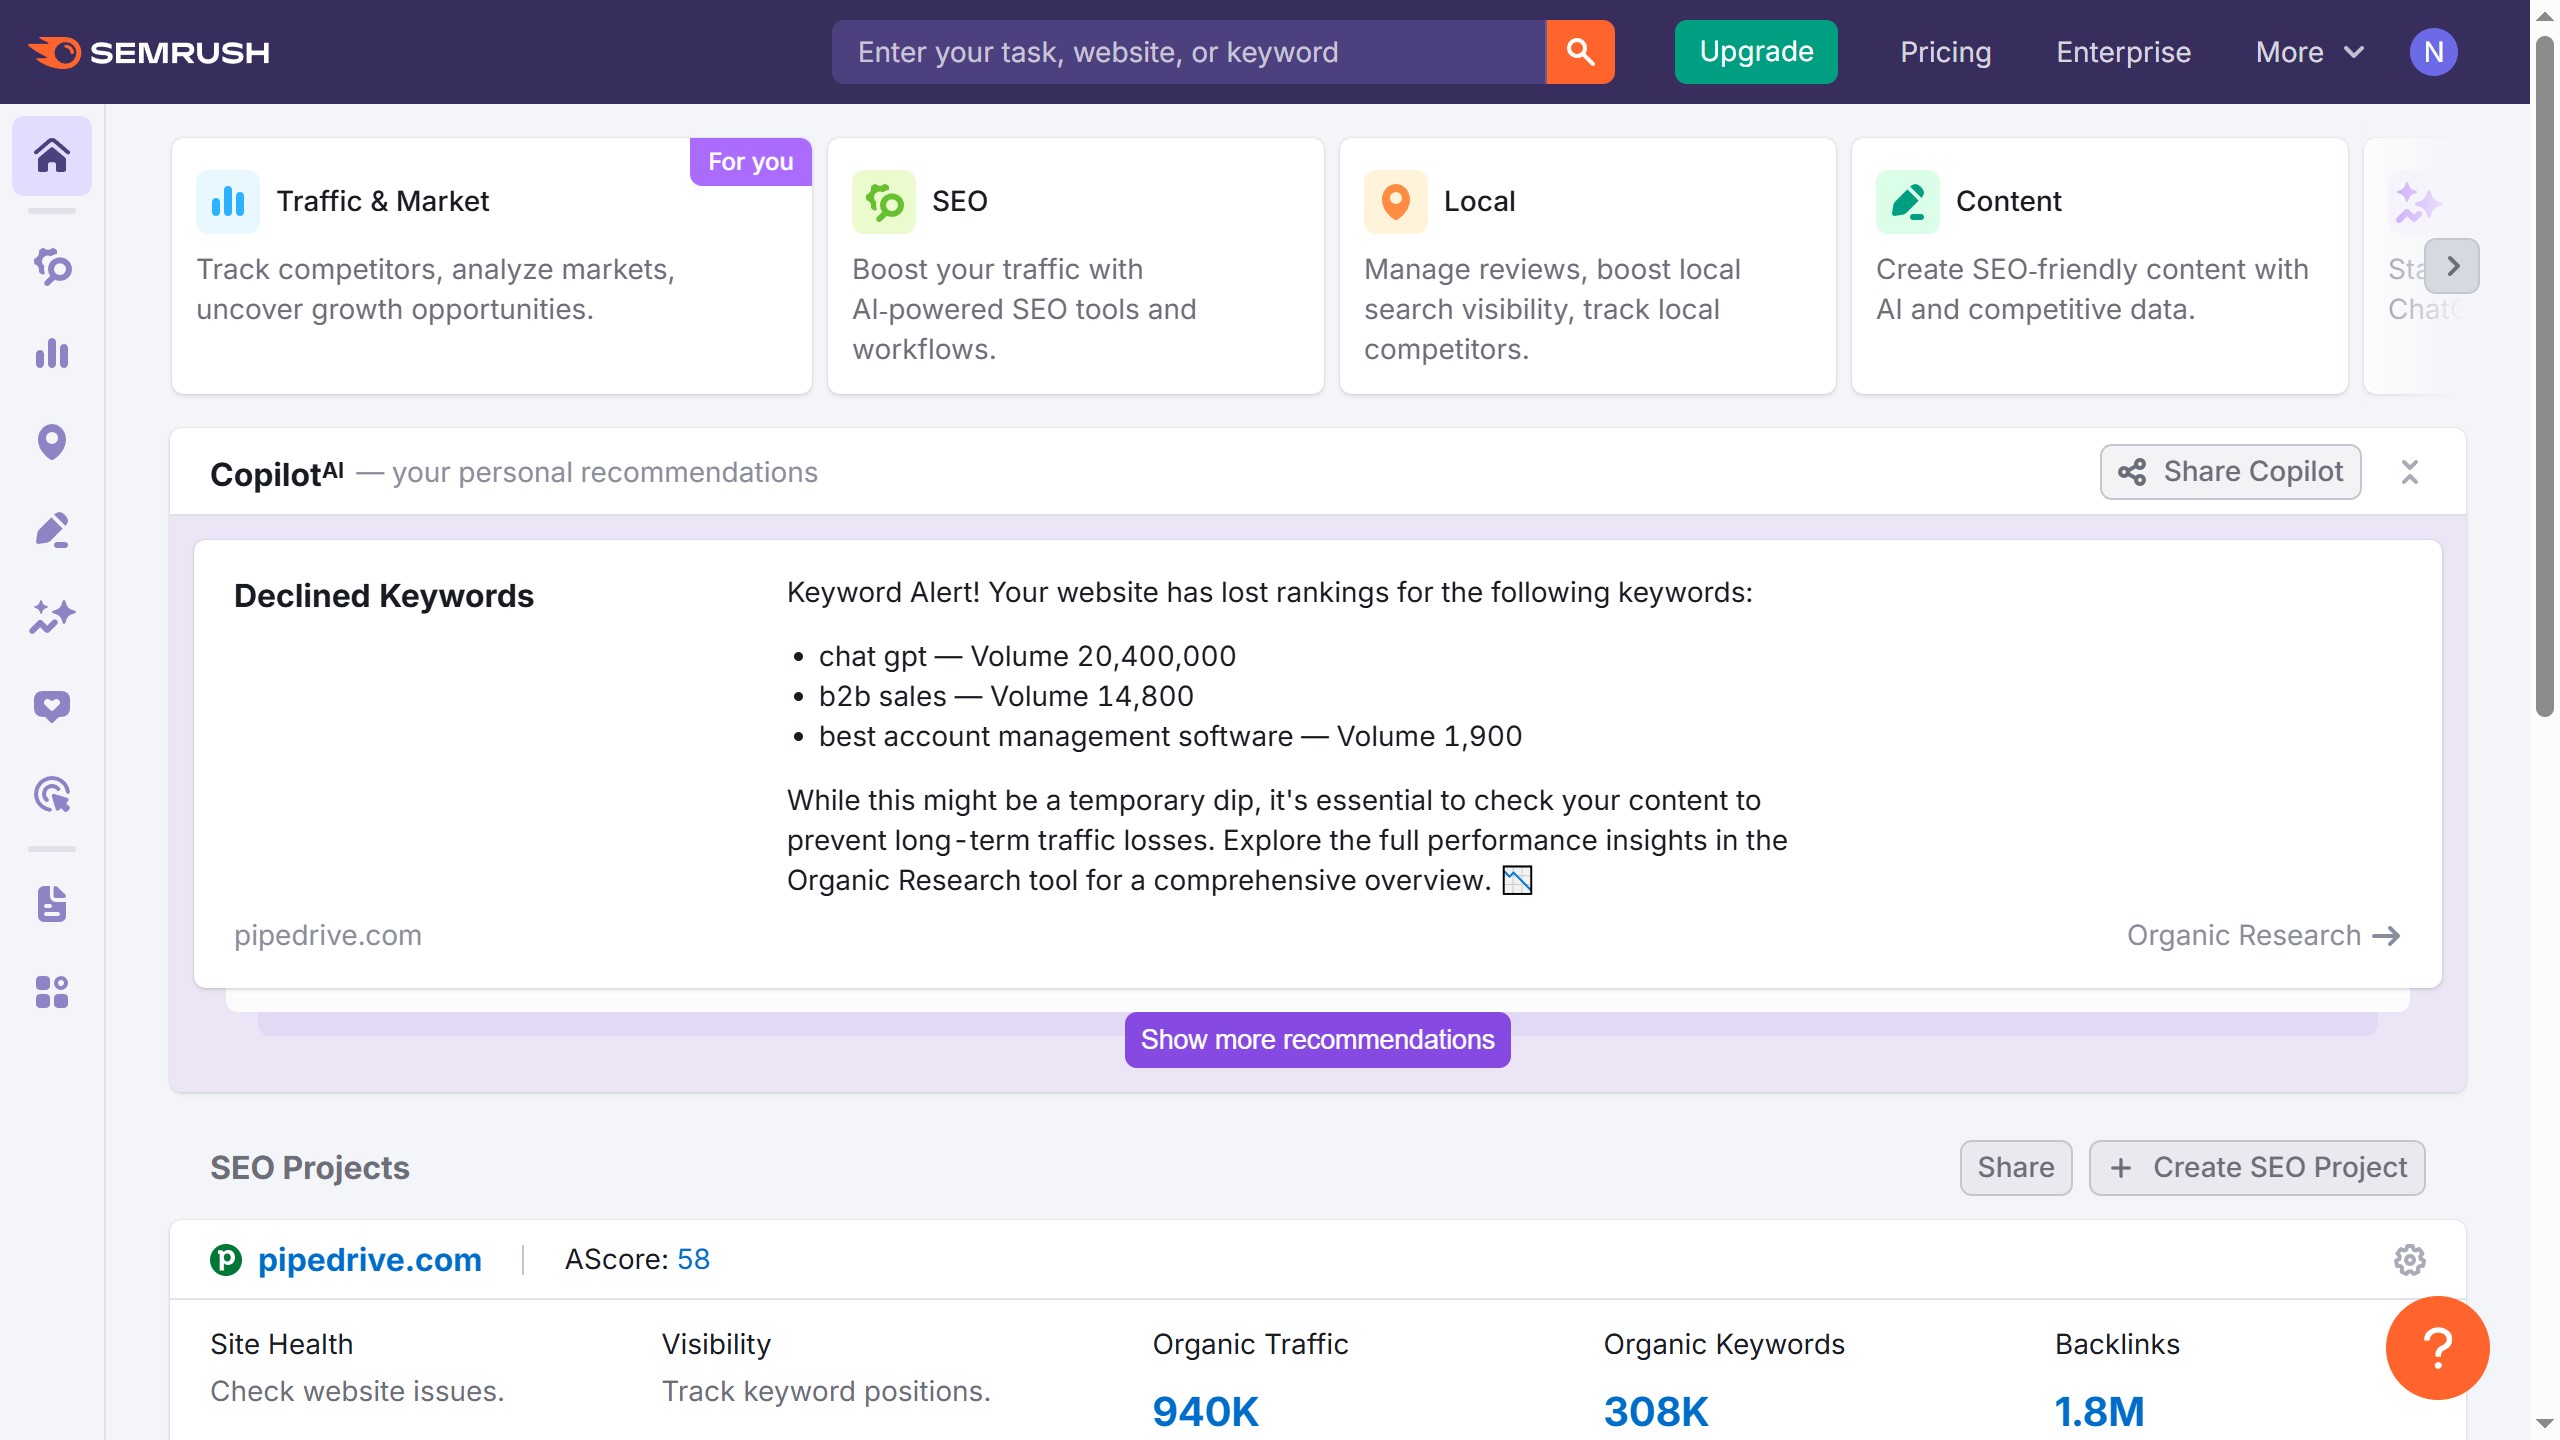
Task: Open the Advertising cursor-target sidebar icon
Action: point(52,794)
